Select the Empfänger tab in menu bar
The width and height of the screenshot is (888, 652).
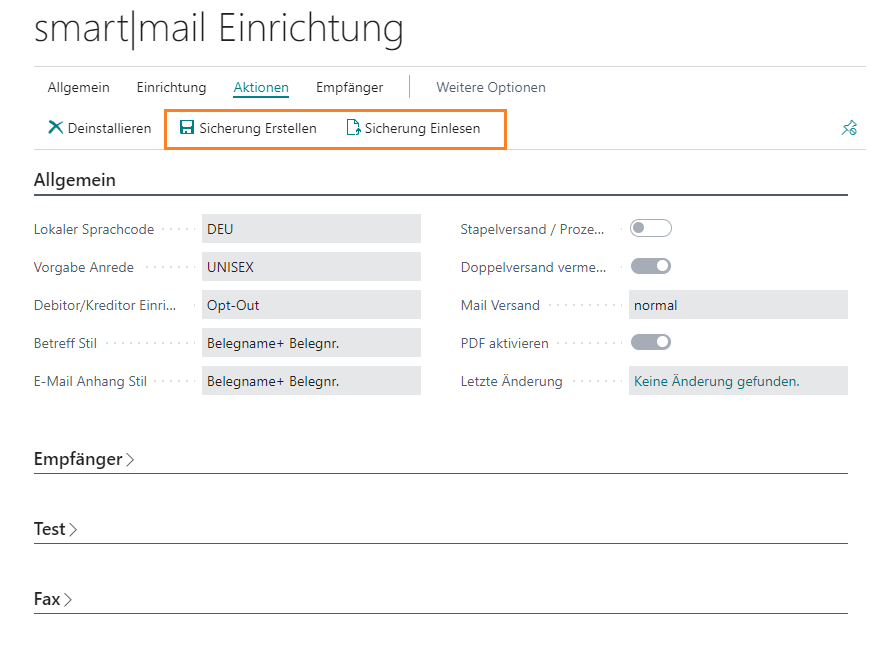pos(349,88)
